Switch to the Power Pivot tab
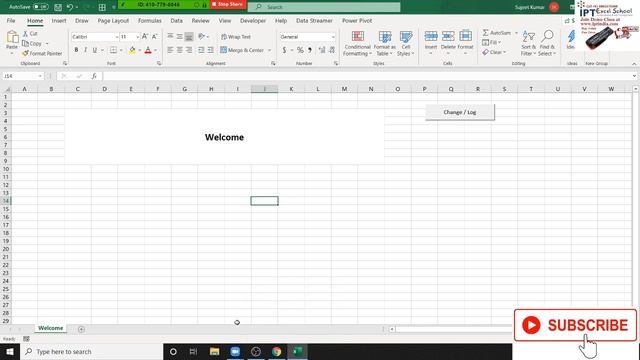The image size is (640, 360). (357, 20)
